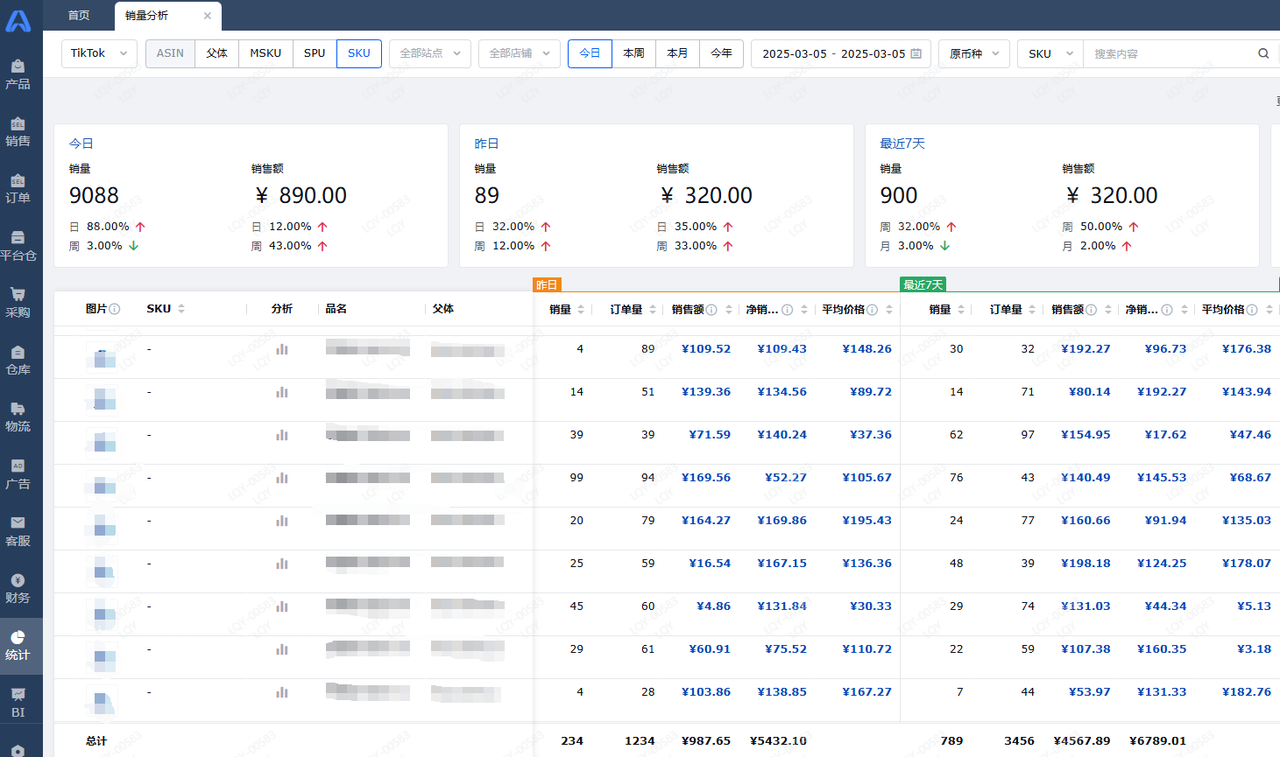This screenshot has height=757, width=1280.
Task: Open the 全部店铺 dropdown
Action: [x=519, y=54]
